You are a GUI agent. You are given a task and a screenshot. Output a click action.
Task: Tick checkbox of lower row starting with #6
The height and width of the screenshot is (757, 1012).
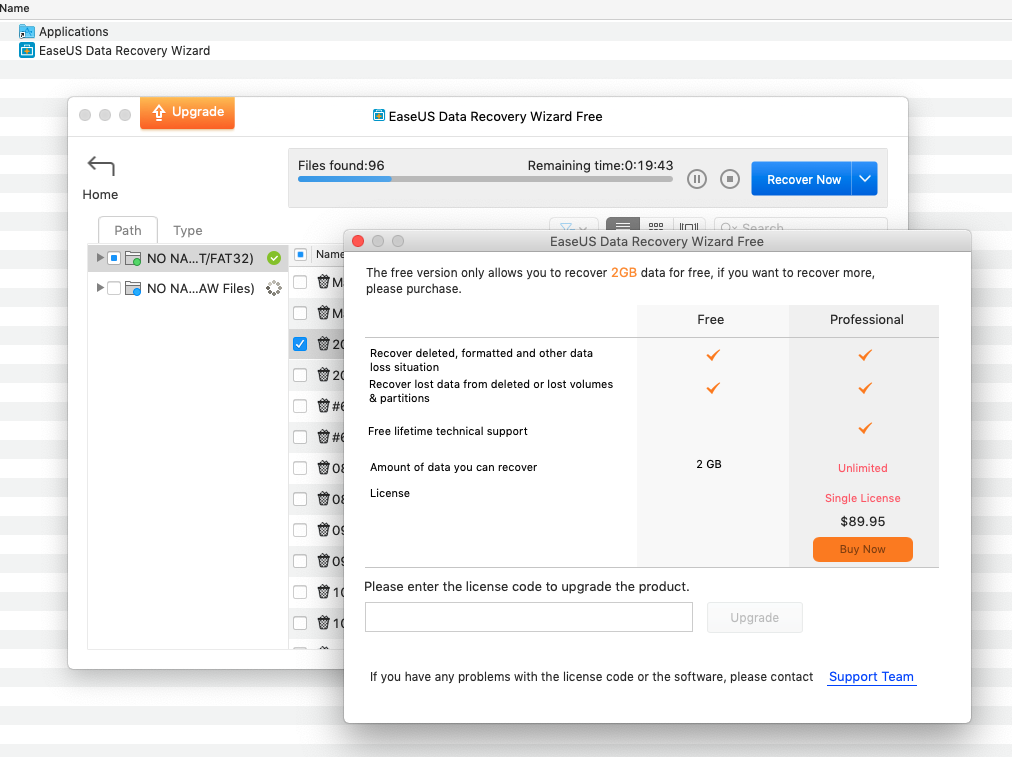[x=300, y=437]
